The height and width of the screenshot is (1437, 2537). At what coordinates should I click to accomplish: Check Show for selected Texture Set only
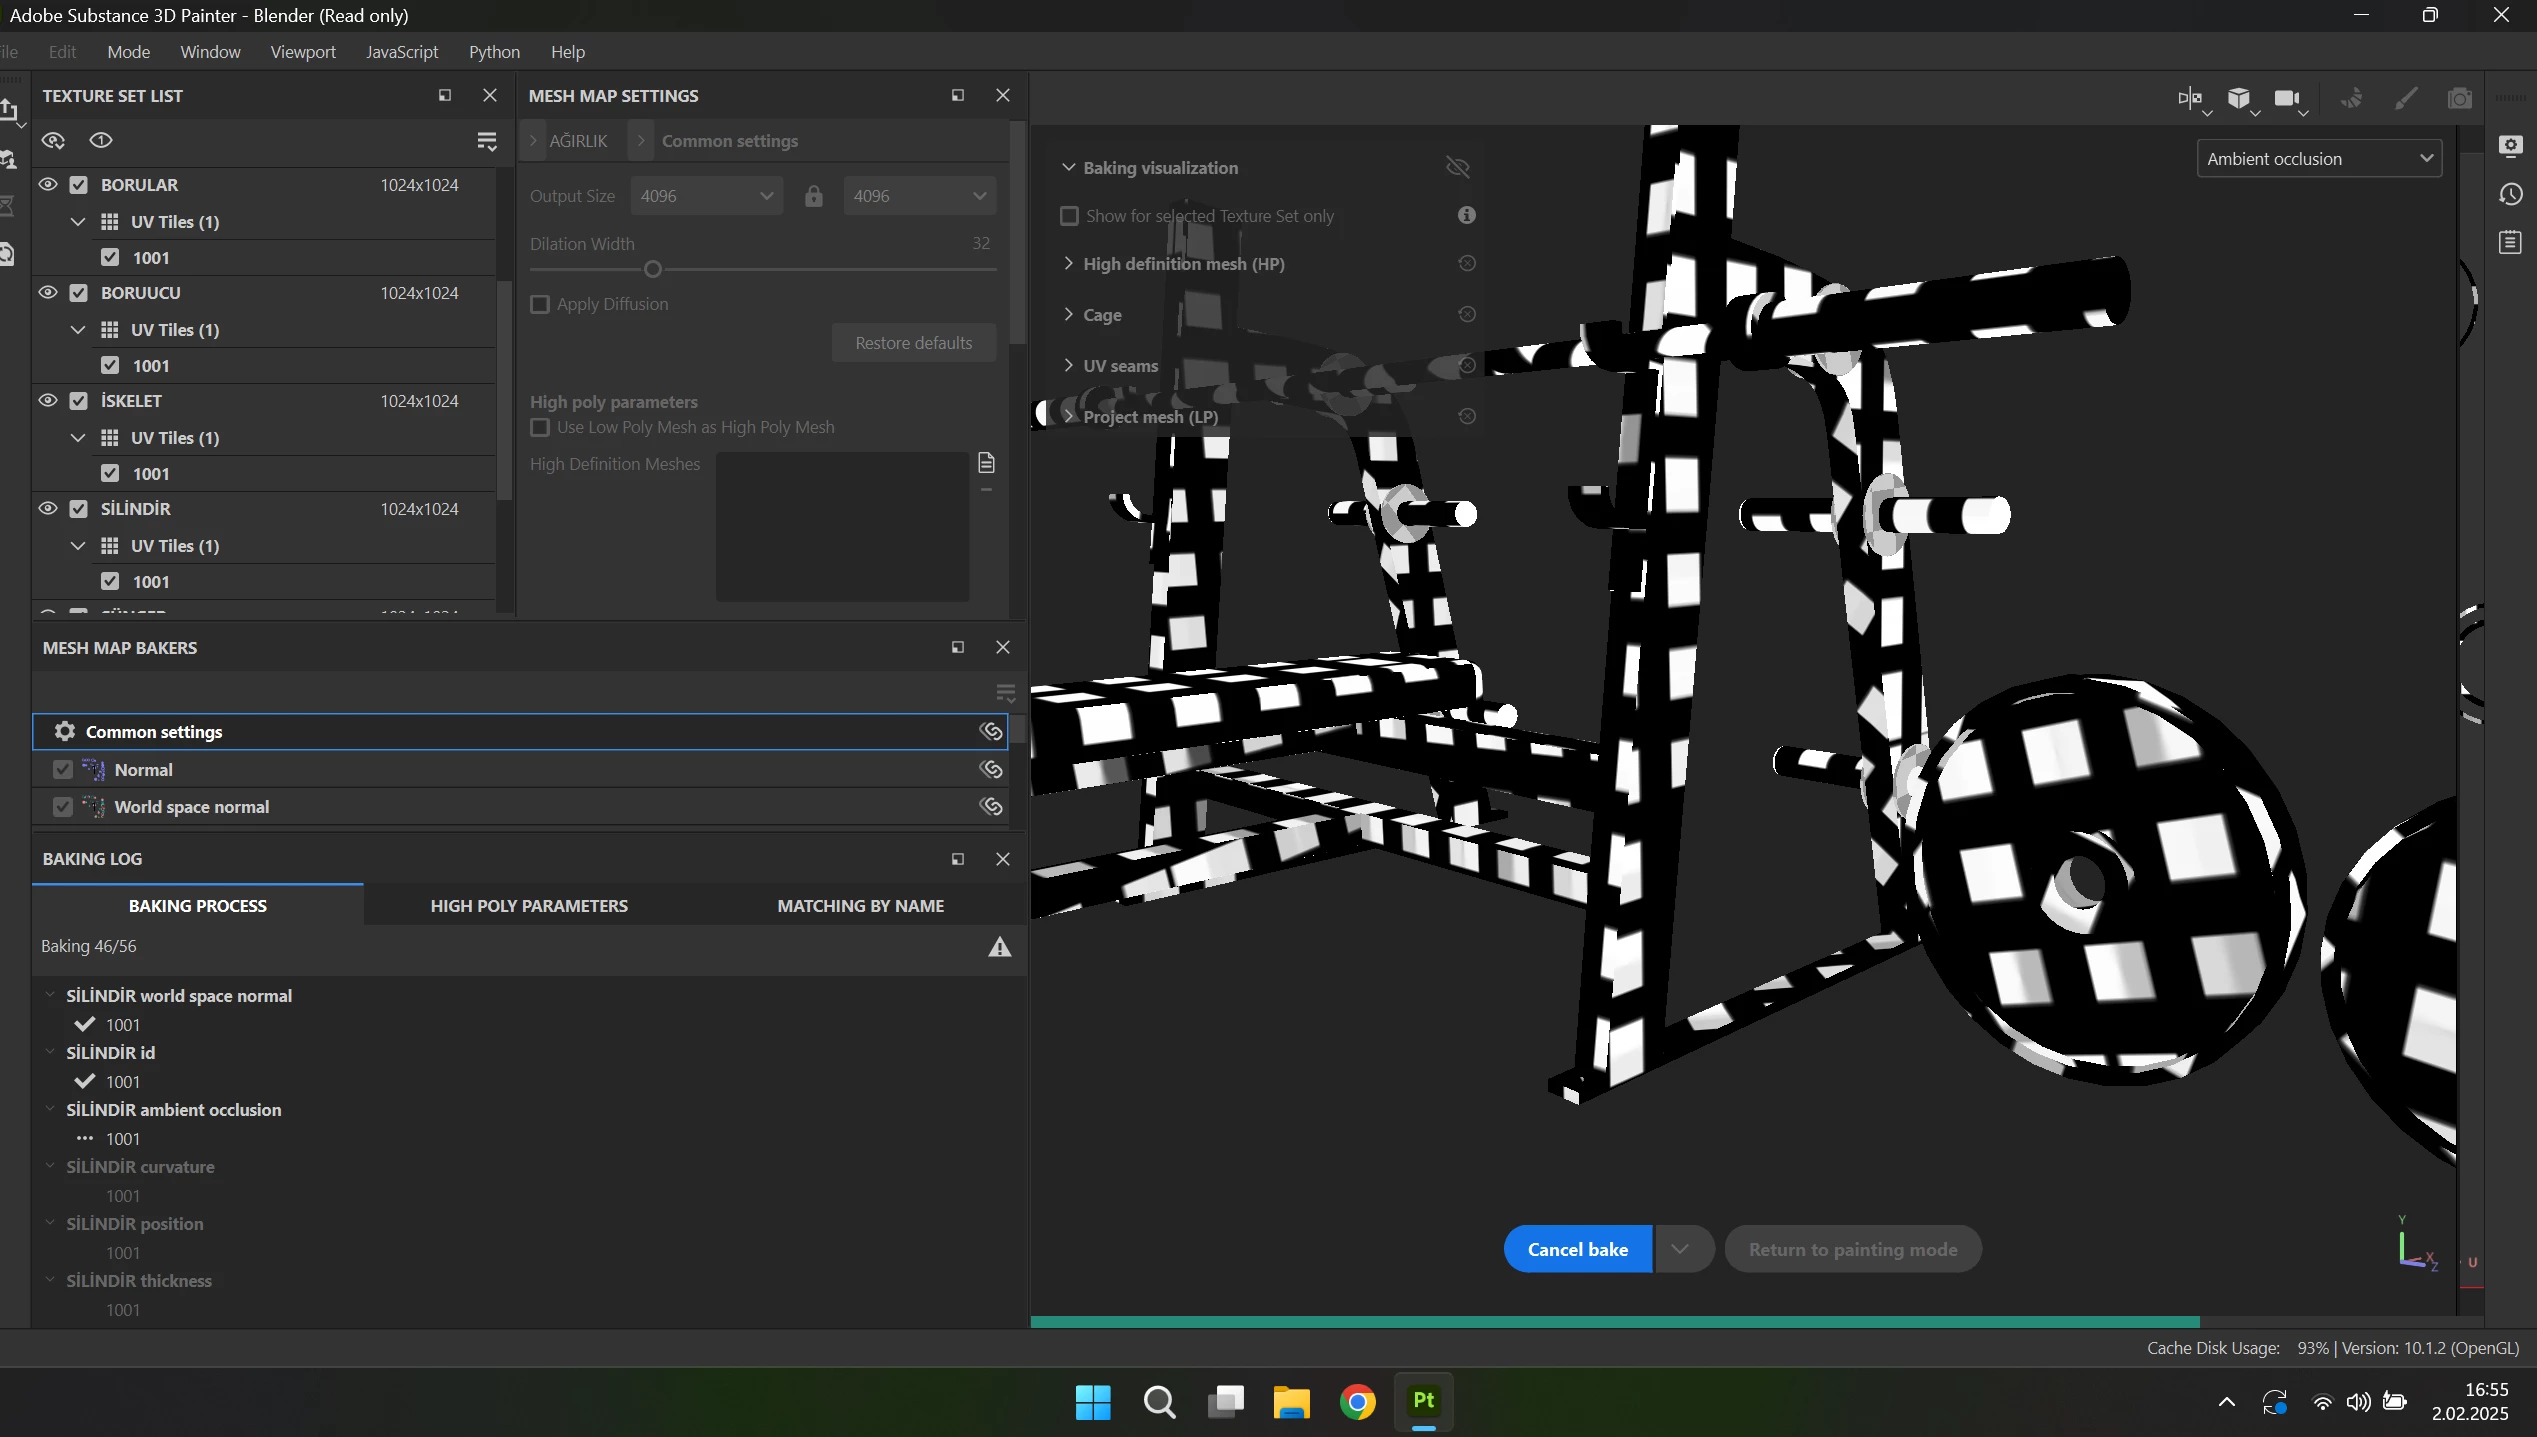pyautogui.click(x=1069, y=216)
